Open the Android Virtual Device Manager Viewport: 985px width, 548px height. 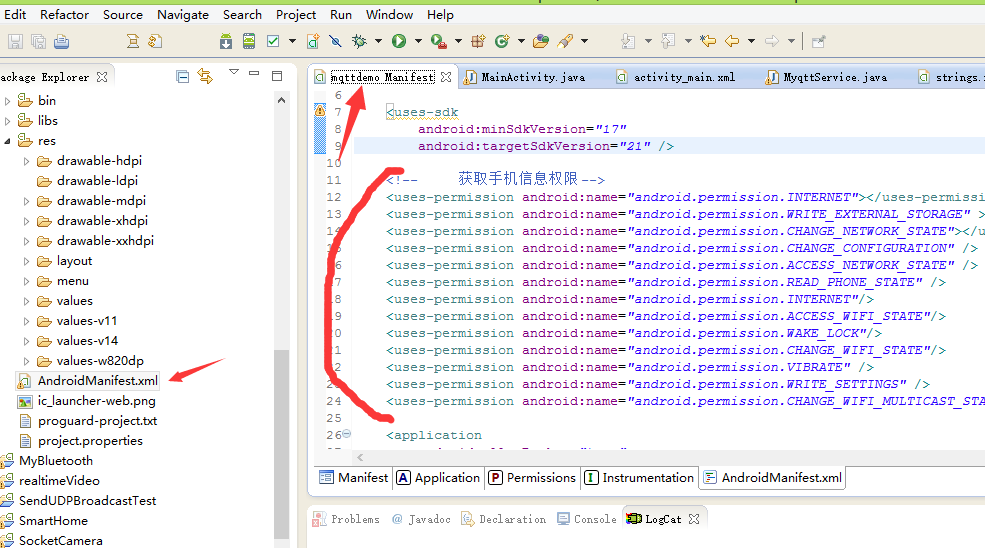tap(249, 41)
